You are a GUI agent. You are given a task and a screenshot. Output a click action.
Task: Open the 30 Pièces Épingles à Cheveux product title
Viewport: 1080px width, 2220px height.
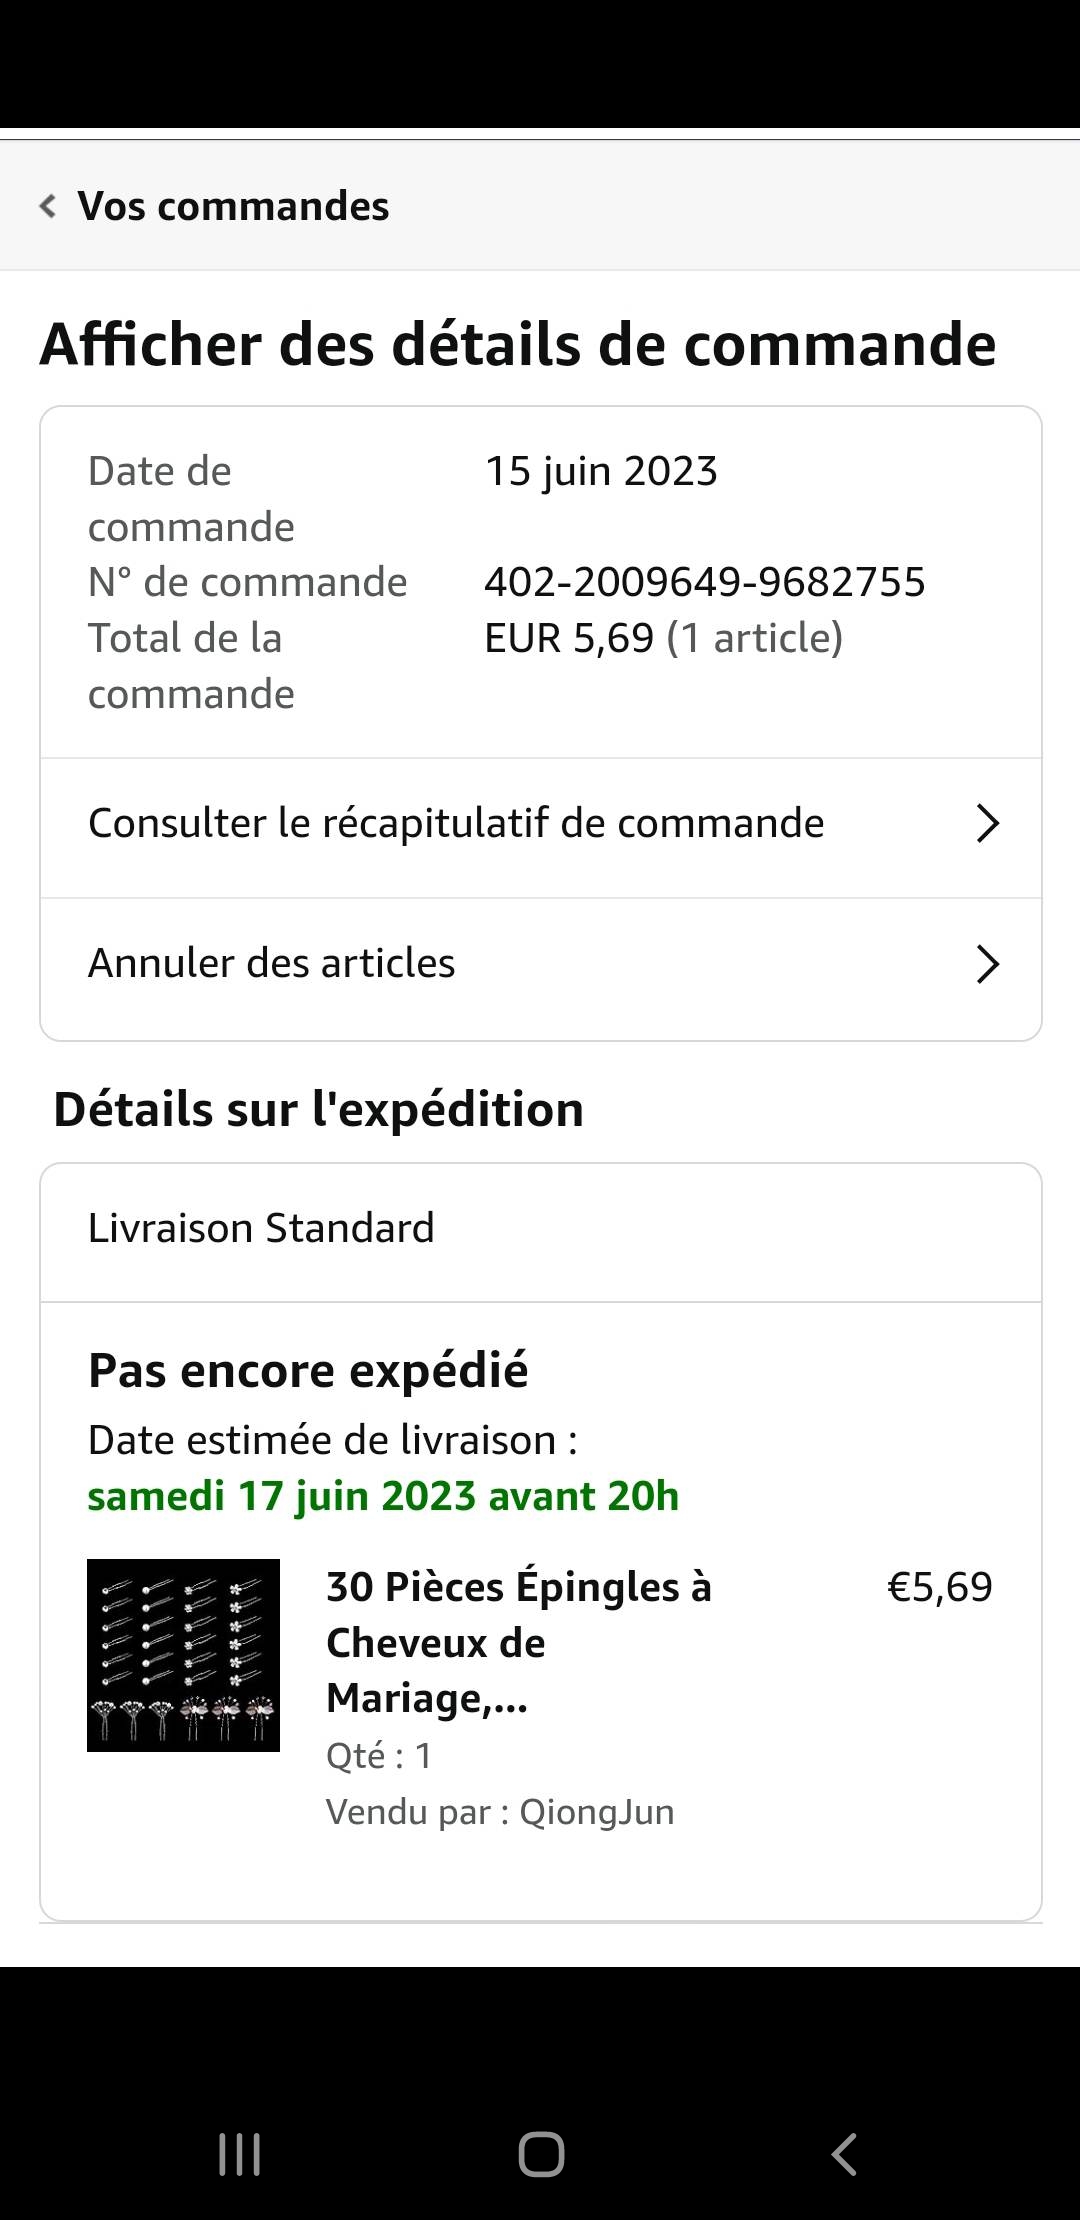pos(518,1642)
